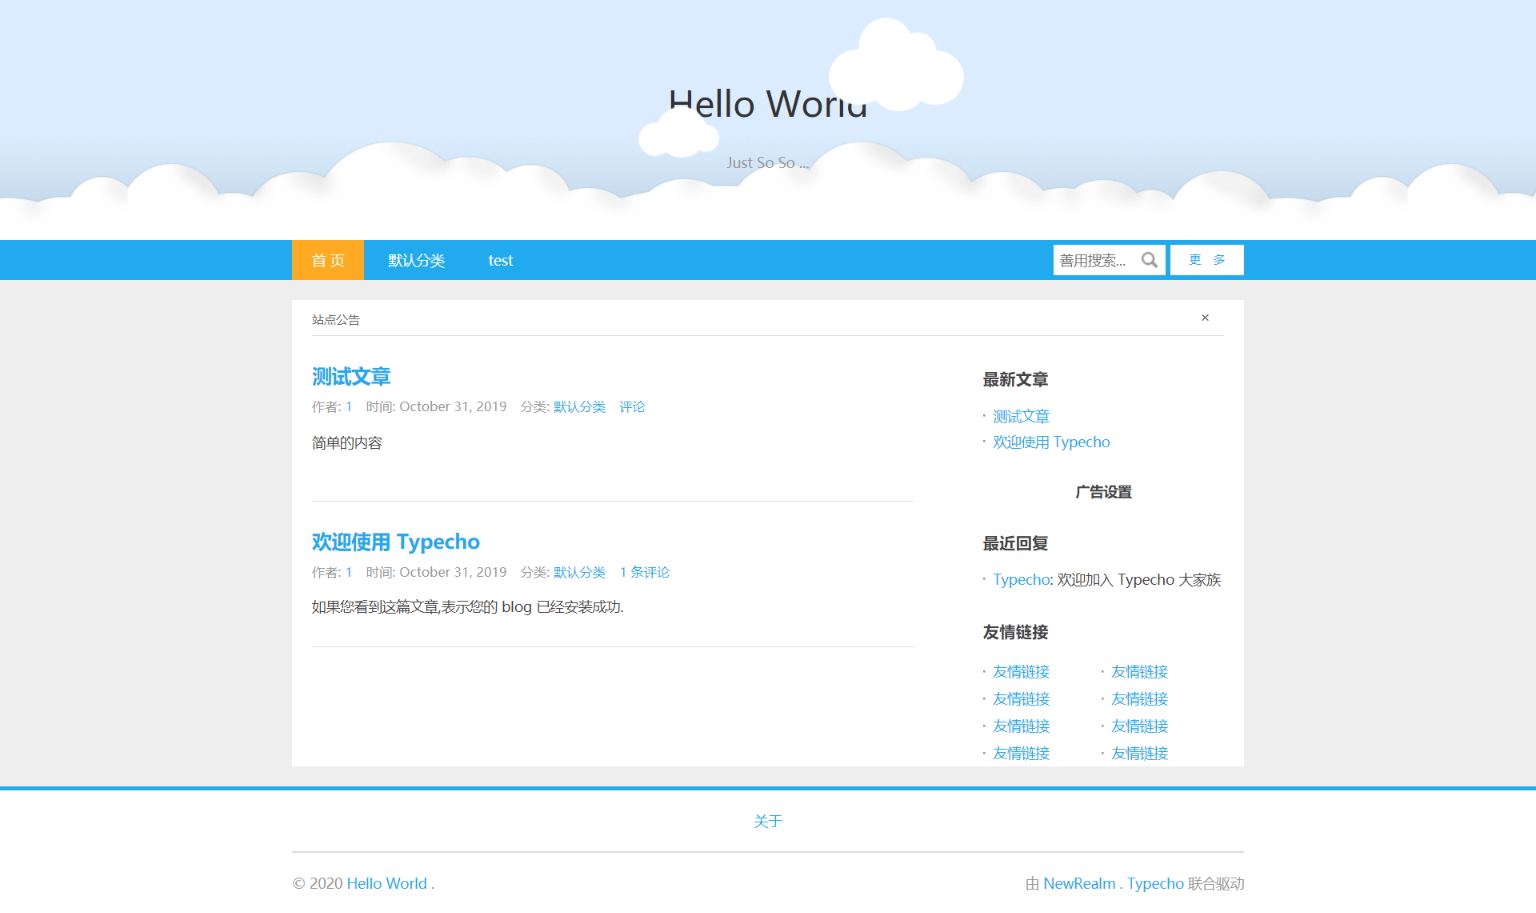The image size is (1536, 913).
Task: Click the Typecho commenter link in 最近回复
Action: coord(1021,580)
